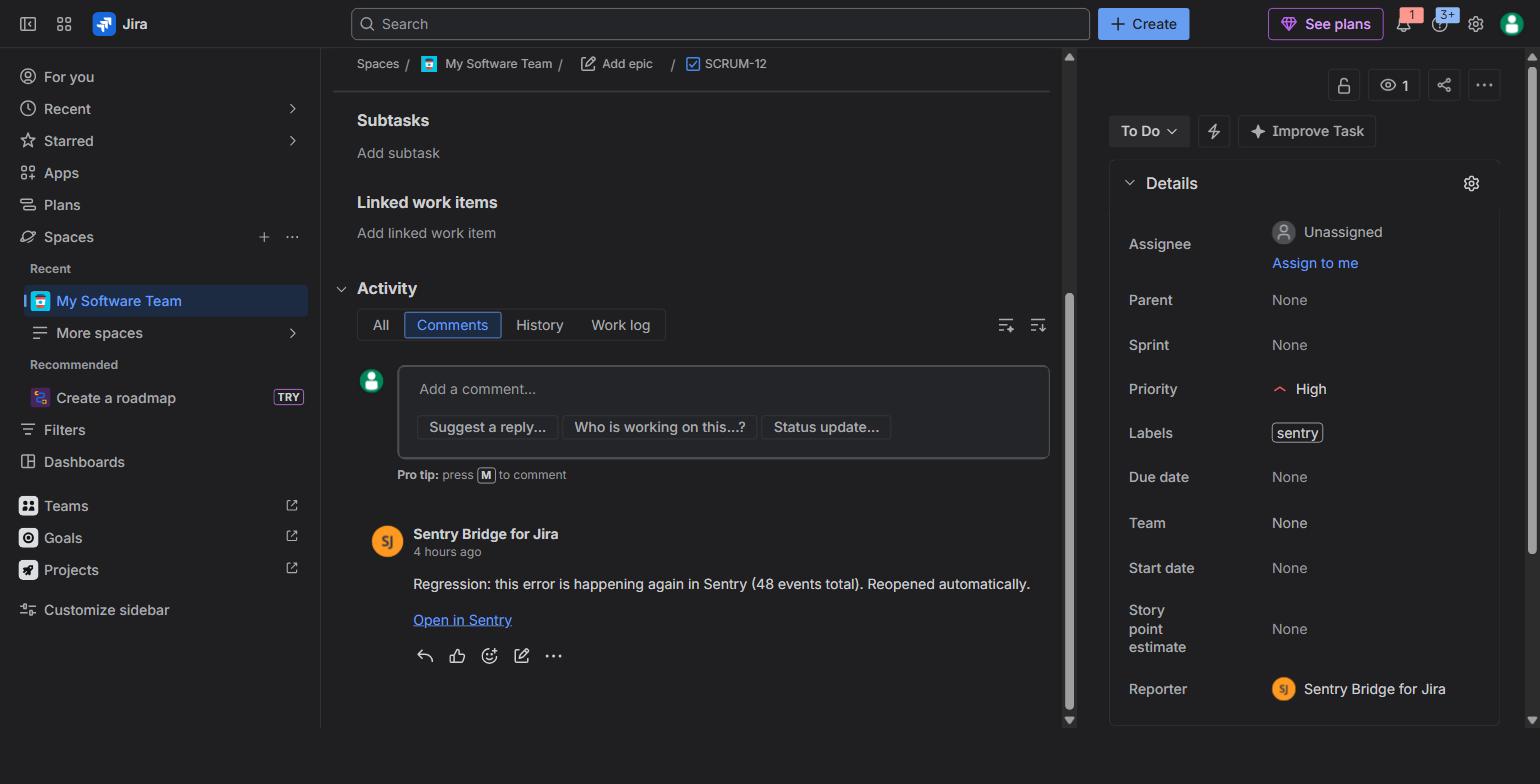
Task: Open Plans in the sidebar
Action: [164, 205]
